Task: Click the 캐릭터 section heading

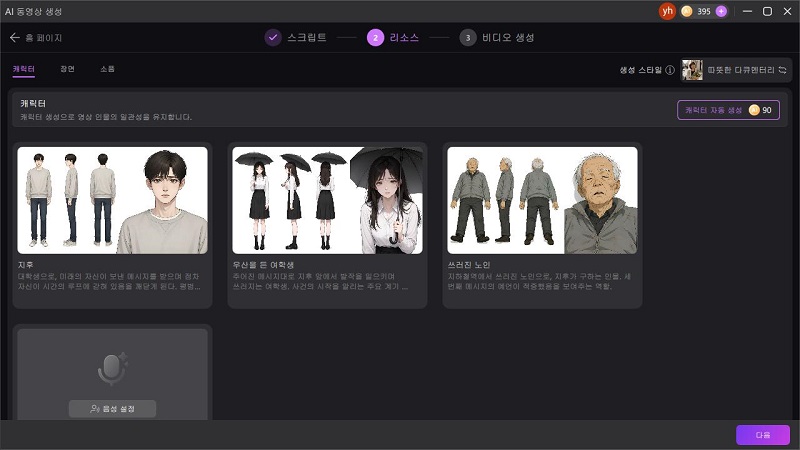Action: point(33,103)
